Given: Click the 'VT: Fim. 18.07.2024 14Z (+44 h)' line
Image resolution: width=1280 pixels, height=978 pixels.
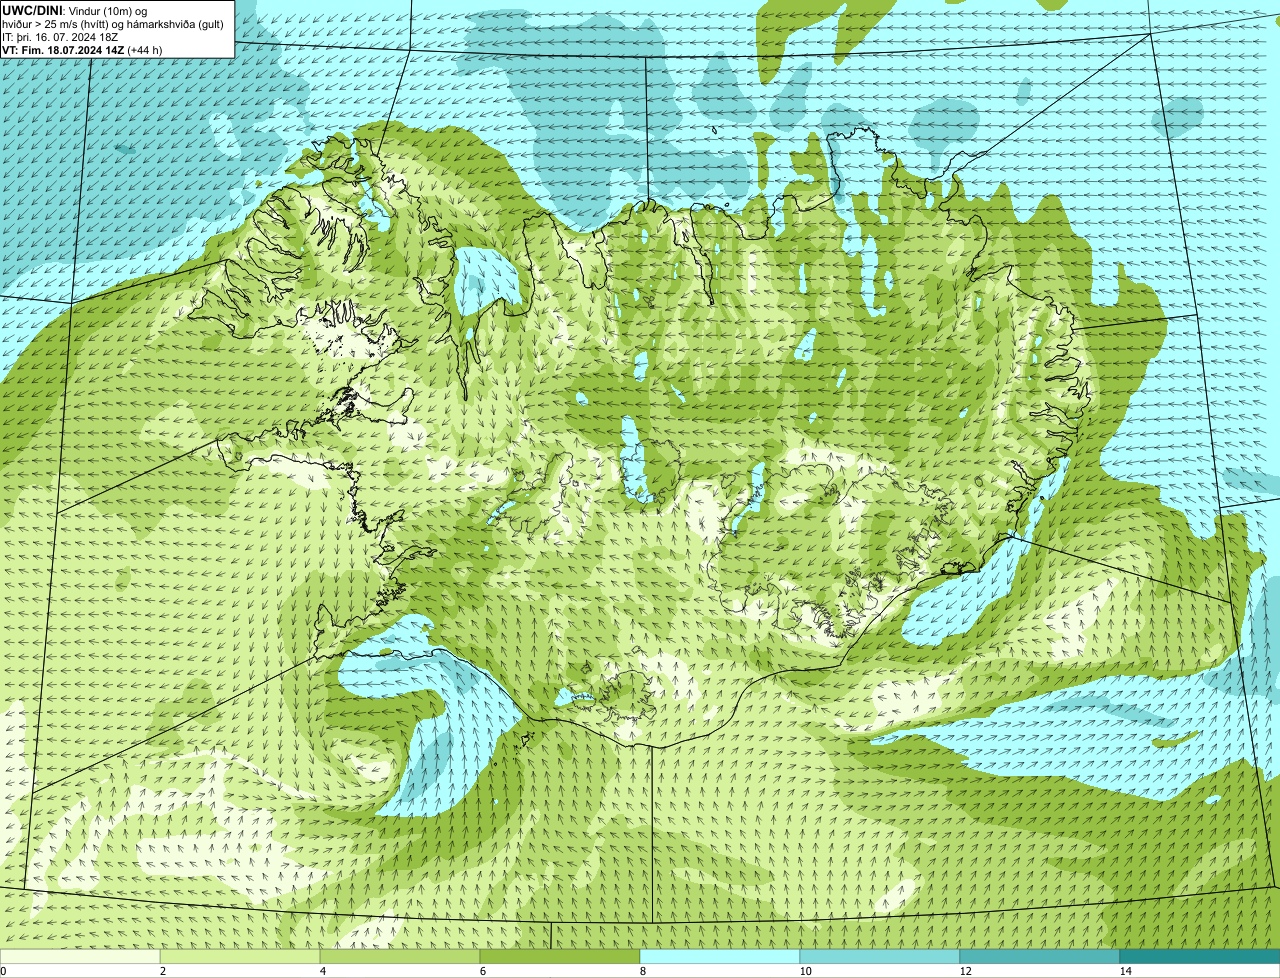Looking at the screenshot, I should point(83,49).
